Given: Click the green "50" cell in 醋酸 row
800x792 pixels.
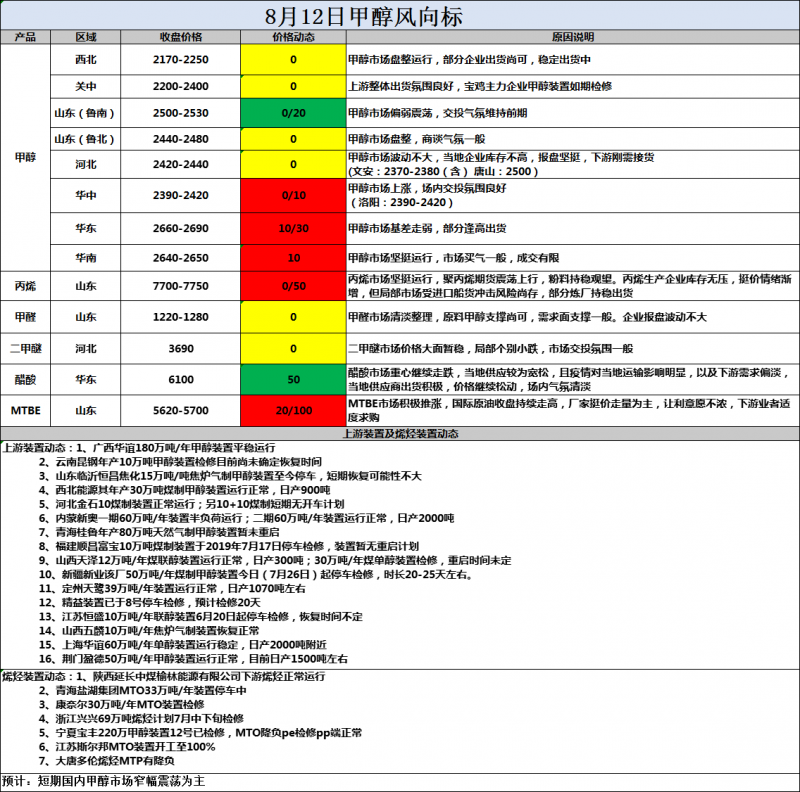Looking at the screenshot, I should [293, 380].
